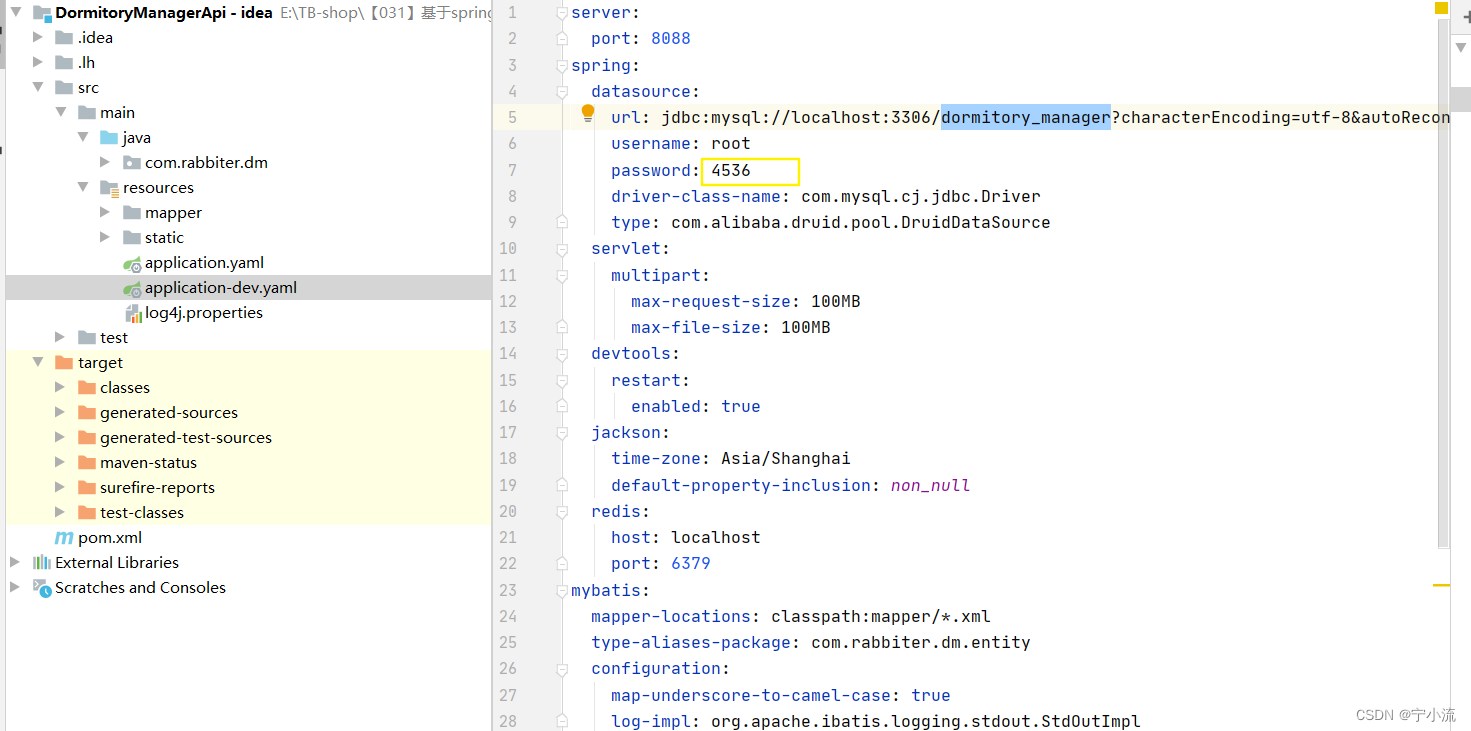Click the username value root

[x=731, y=144]
